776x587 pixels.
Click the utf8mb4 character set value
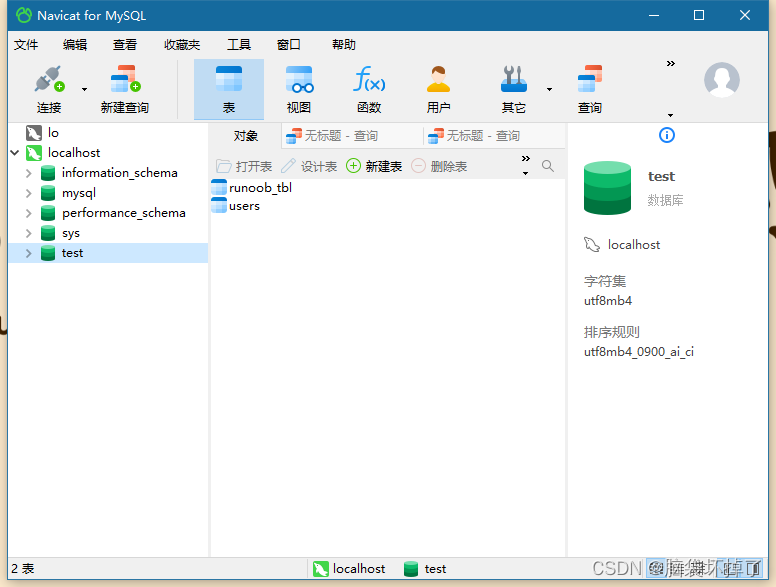pos(608,301)
